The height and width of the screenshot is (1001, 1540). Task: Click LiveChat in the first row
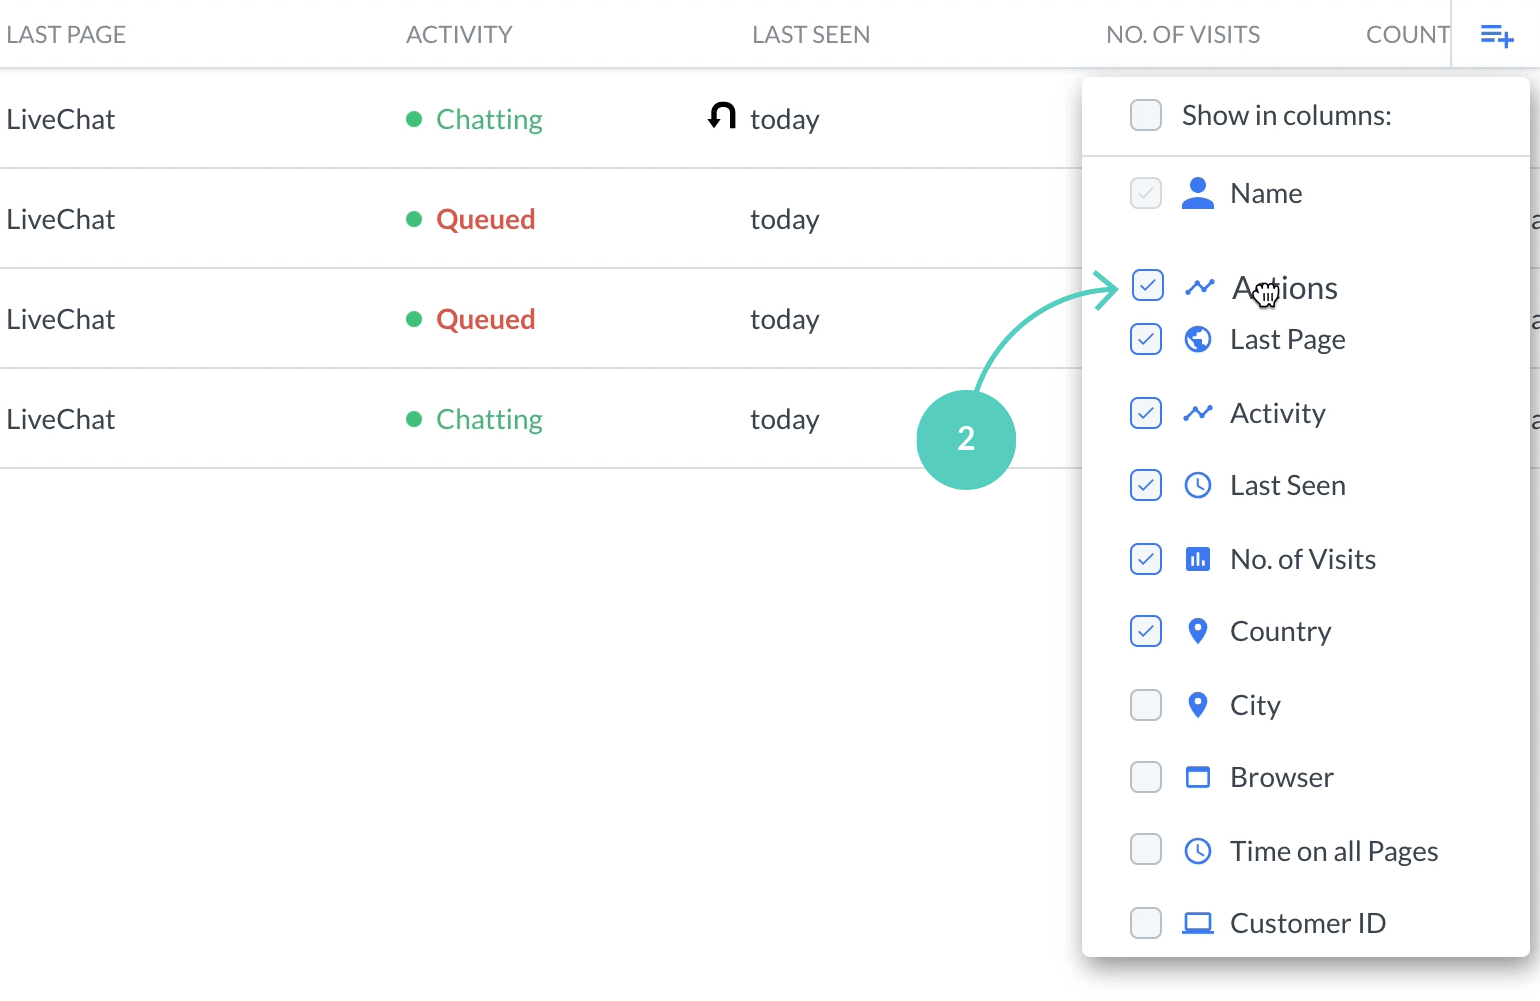click(60, 119)
